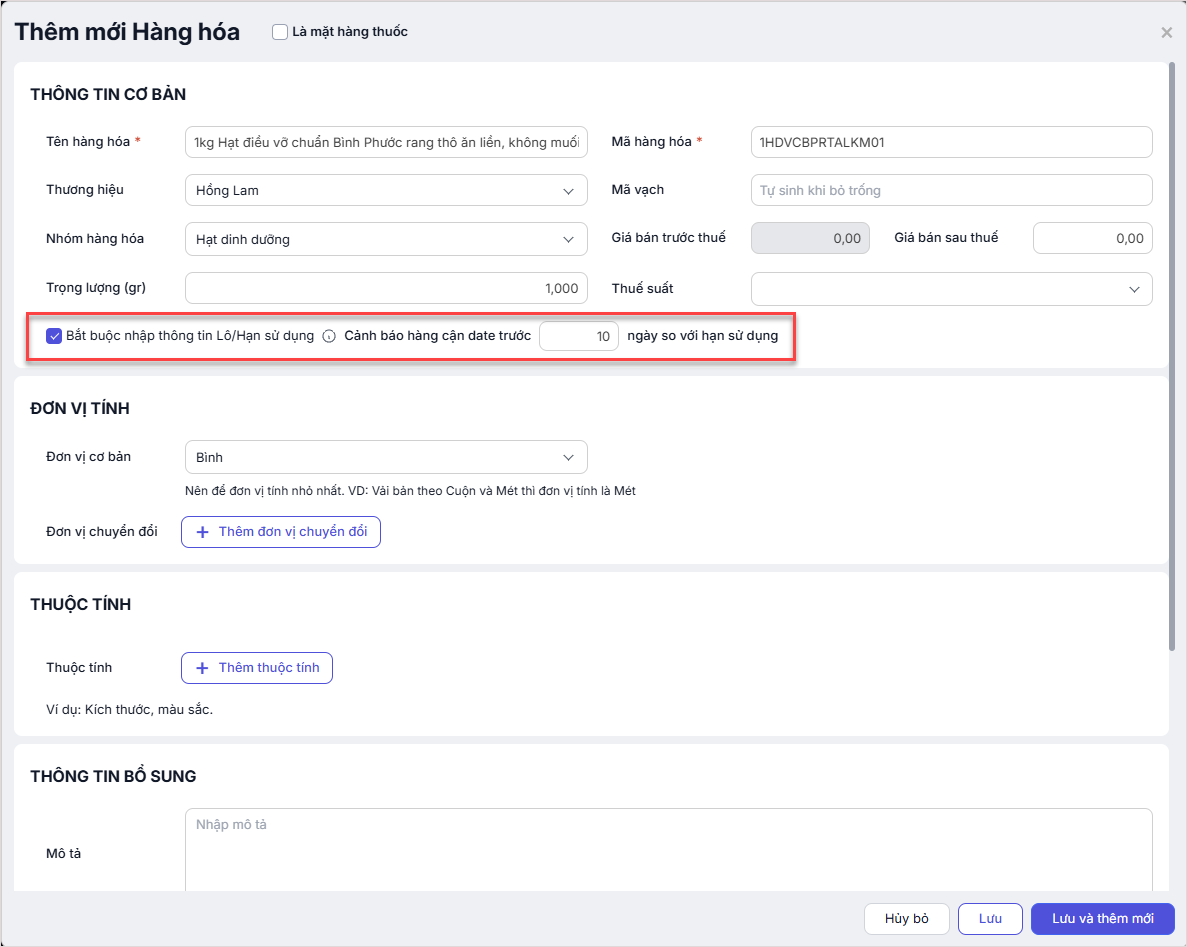Click the Lưu và thêm mới button

click(x=1102, y=919)
